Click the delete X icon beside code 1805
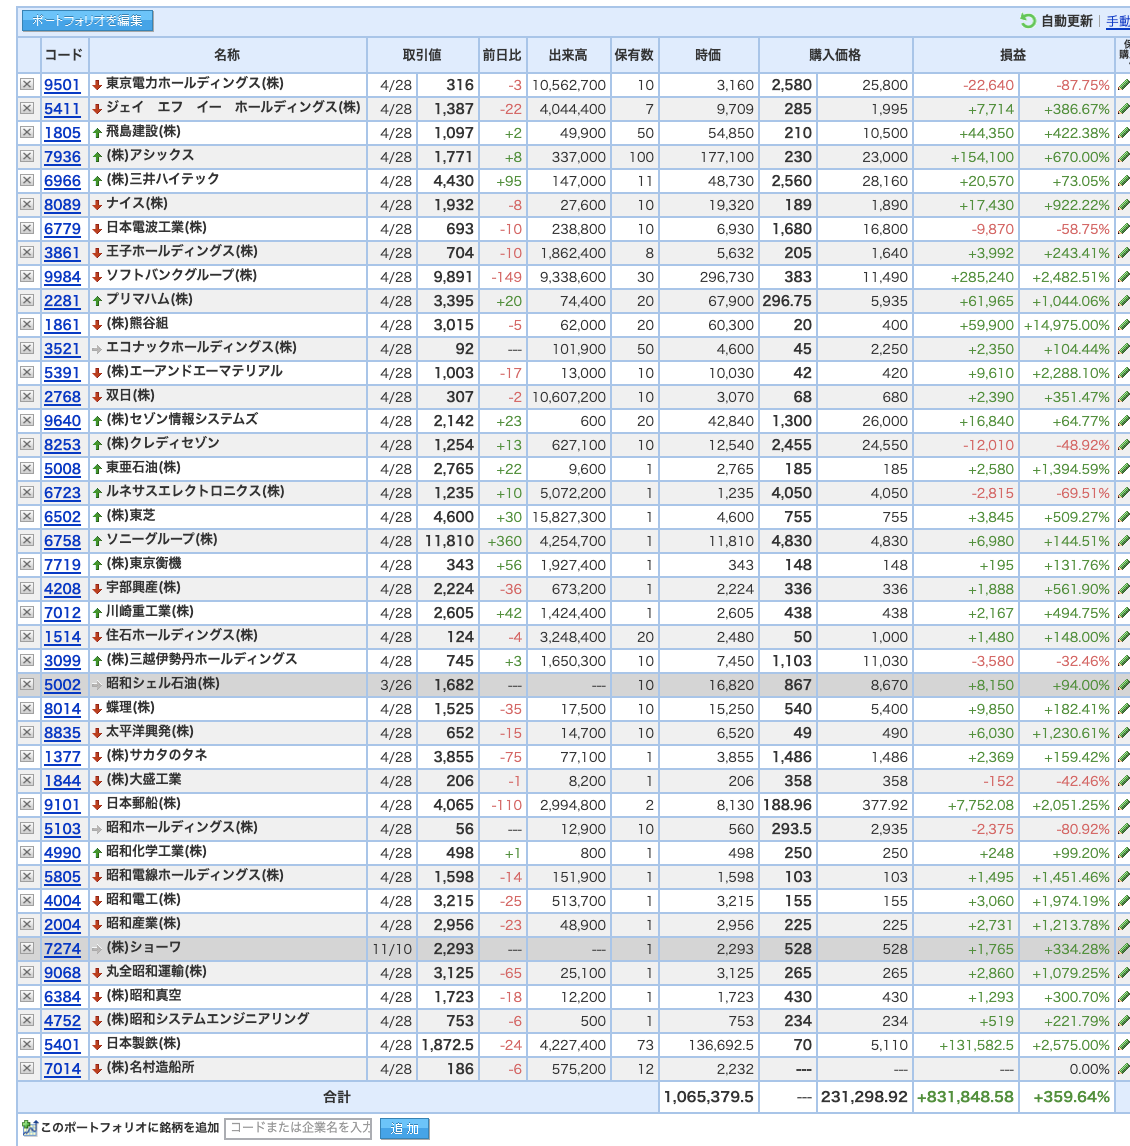The width and height of the screenshot is (1130, 1146). pos(27,132)
